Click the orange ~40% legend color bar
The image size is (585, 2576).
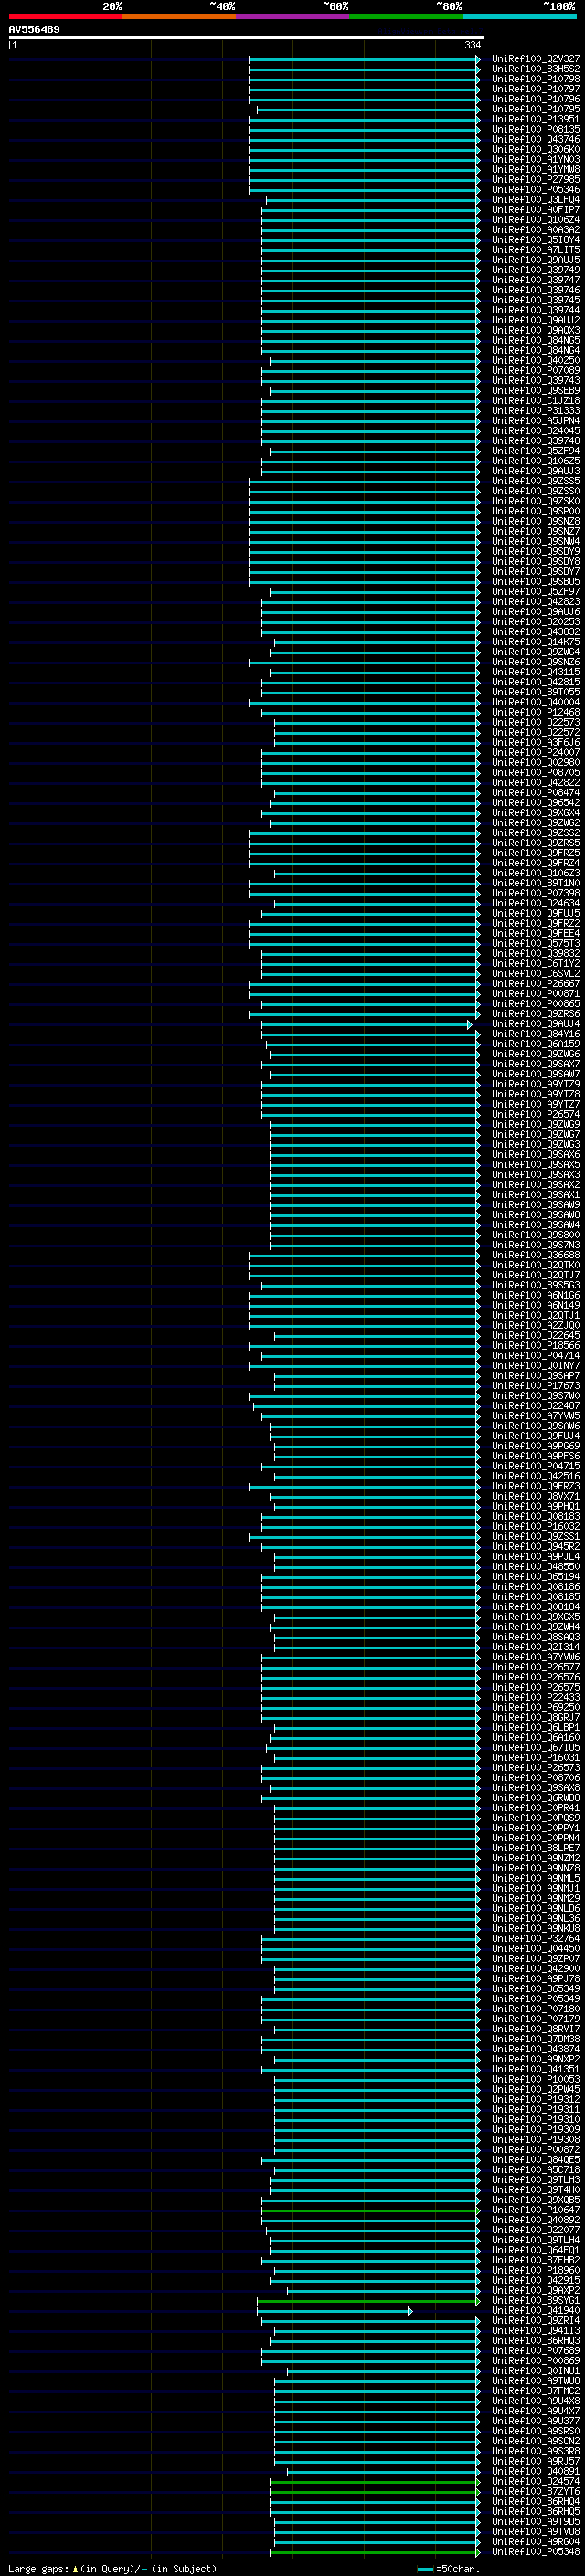tap(179, 17)
